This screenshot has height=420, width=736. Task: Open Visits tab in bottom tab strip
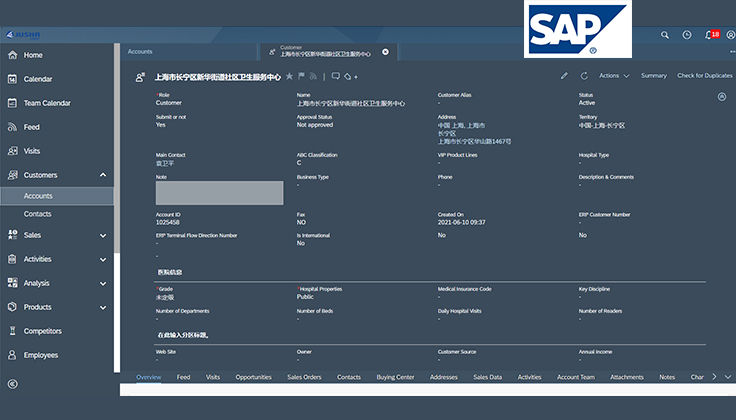(213, 377)
